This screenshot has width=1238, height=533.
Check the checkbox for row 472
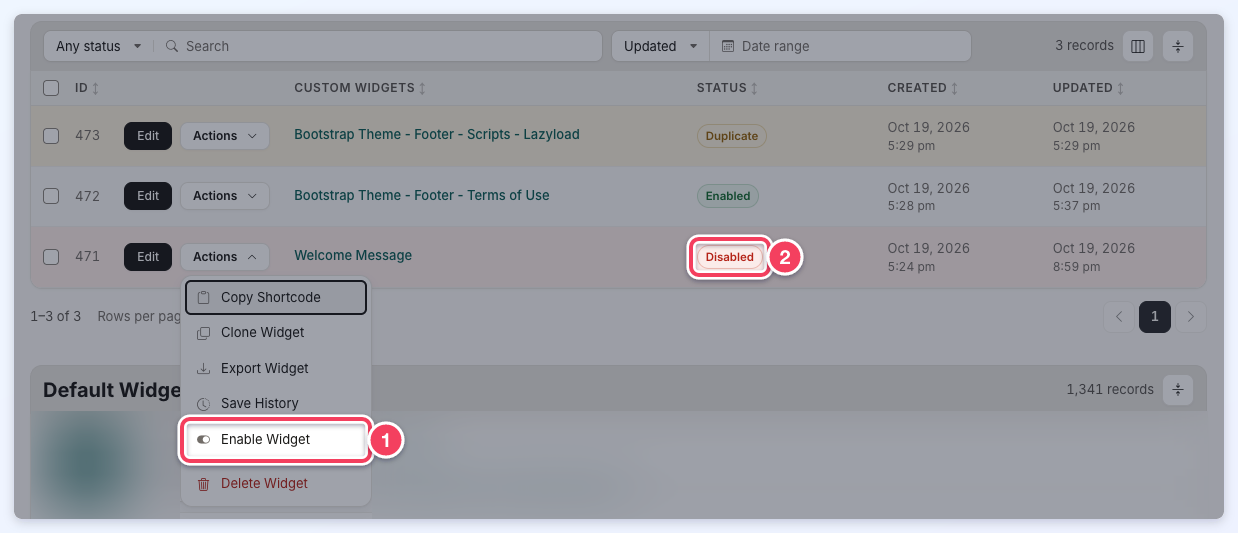click(x=51, y=196)
